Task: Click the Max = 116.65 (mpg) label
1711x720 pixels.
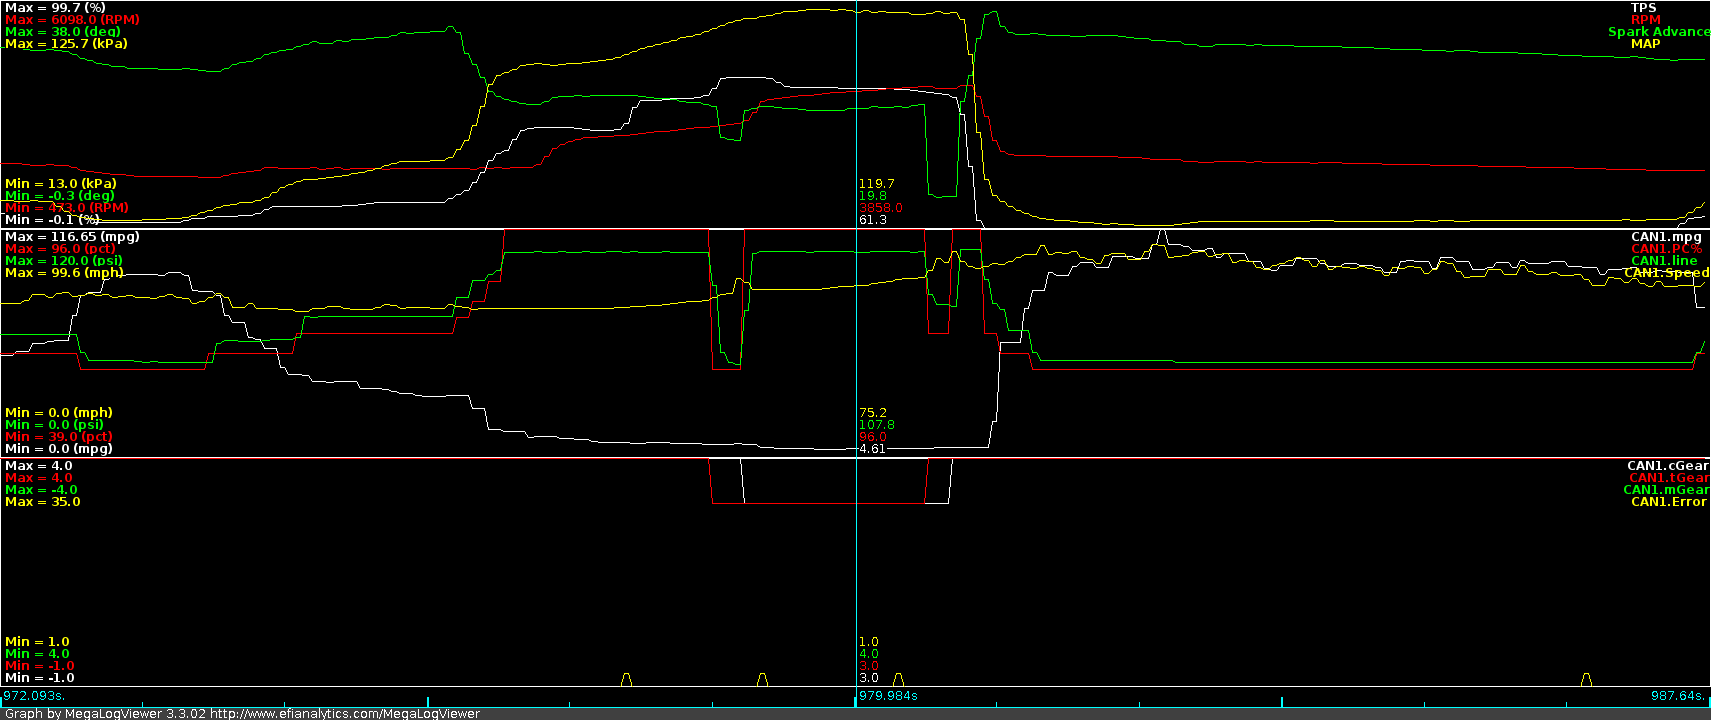Action: pyautogui.click(x=72, y=237)
